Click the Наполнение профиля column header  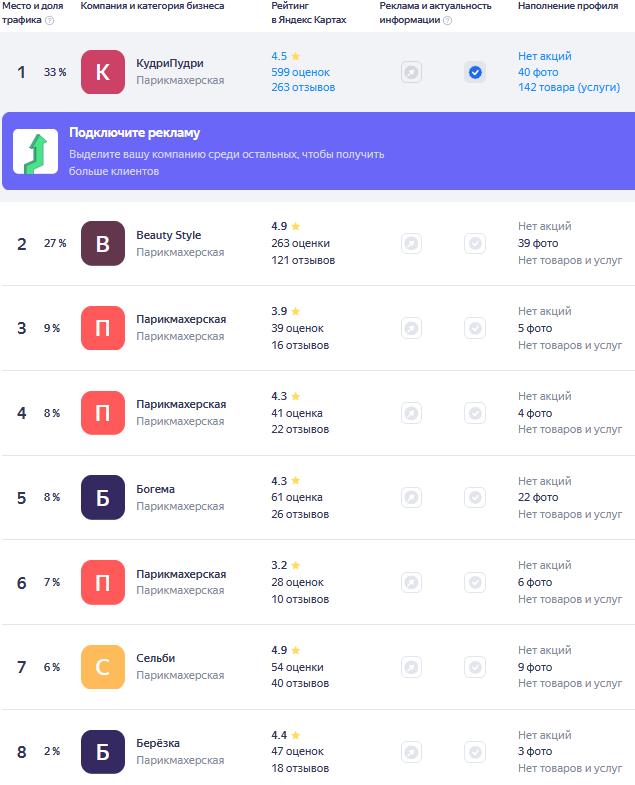pos(568,6)
